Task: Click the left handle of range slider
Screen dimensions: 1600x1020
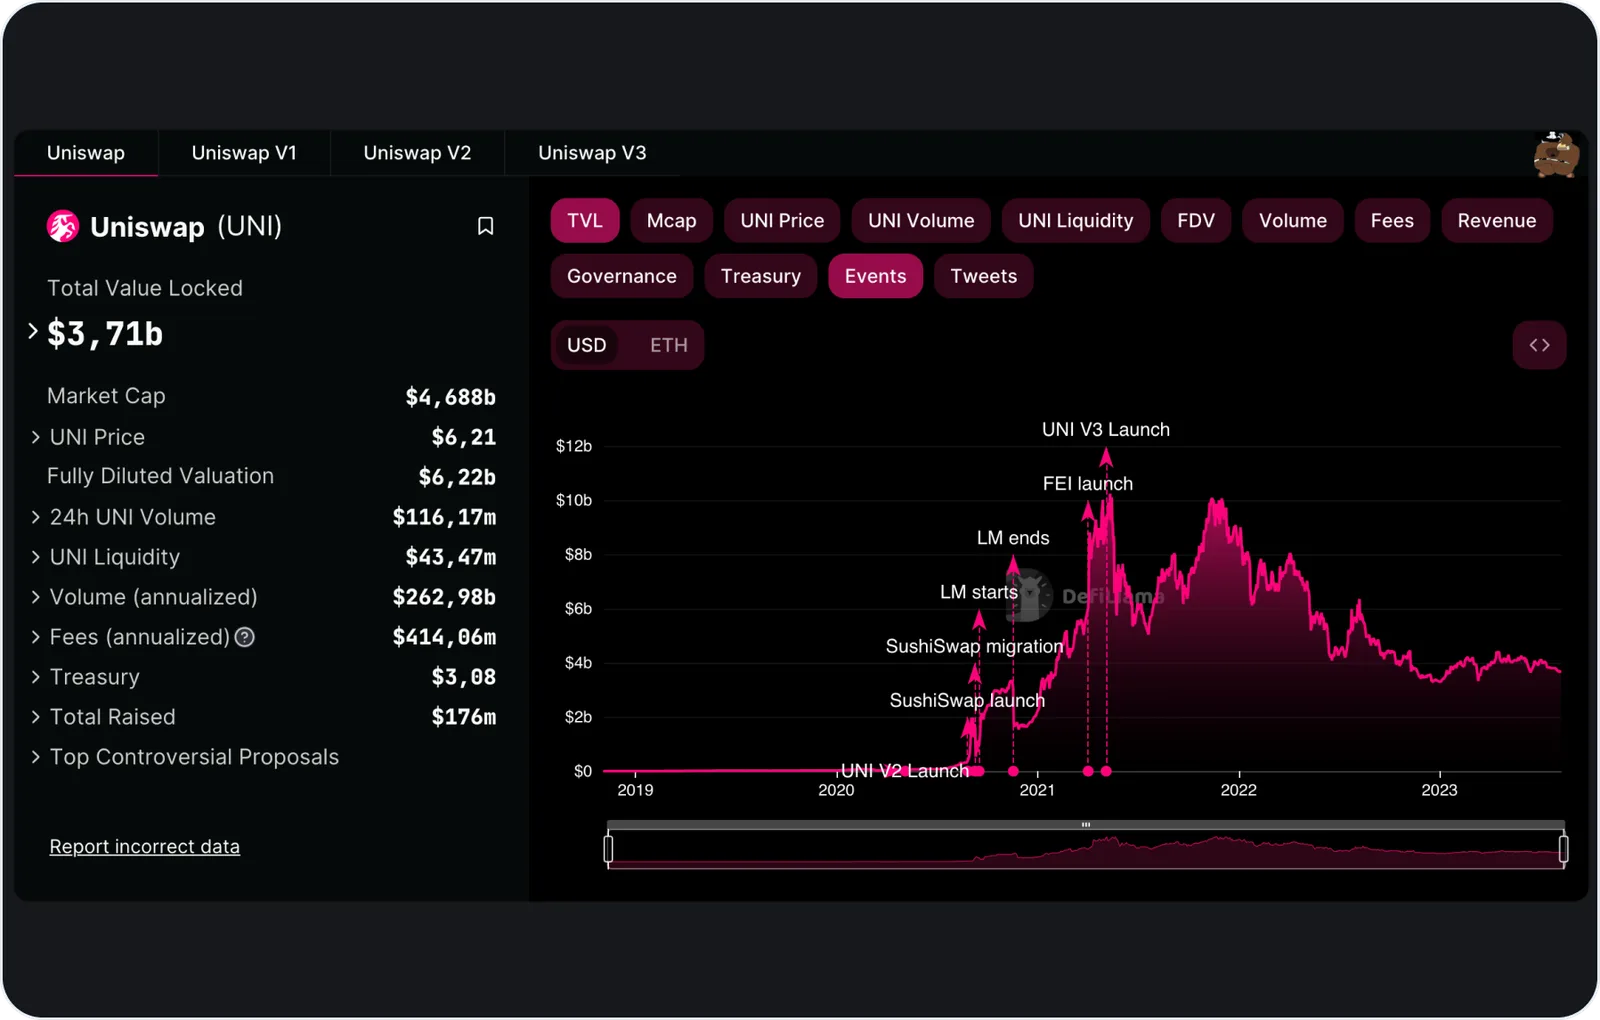Action: pos(608,849)
